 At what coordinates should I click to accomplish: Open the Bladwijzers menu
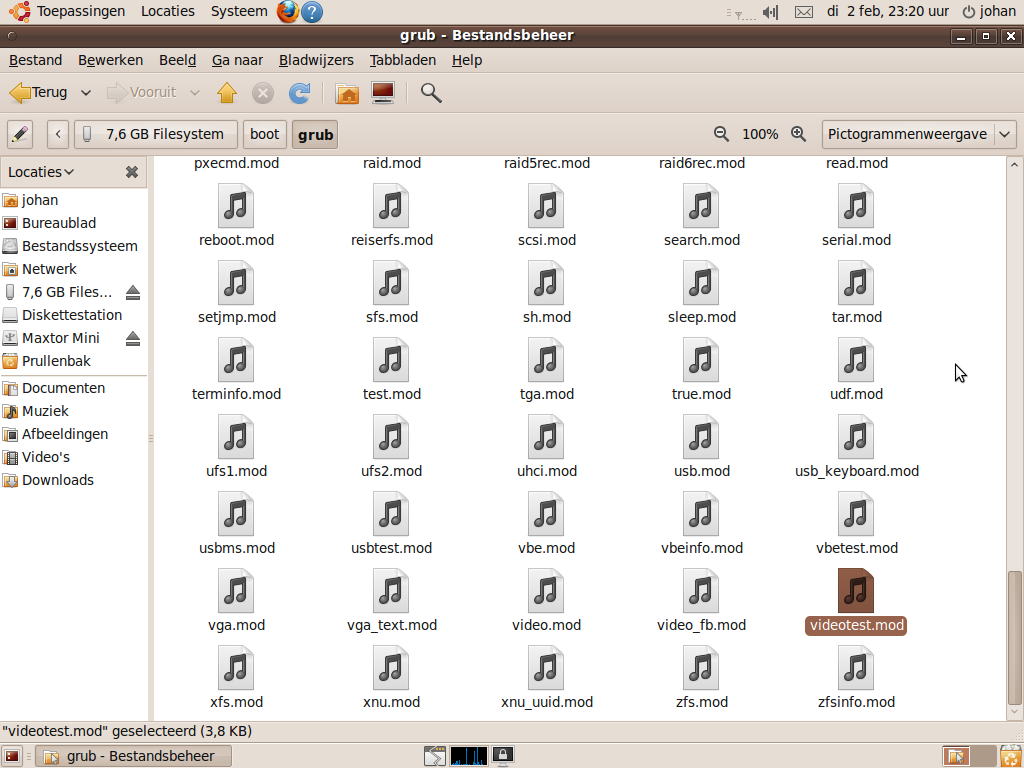[x=316, y=60]
